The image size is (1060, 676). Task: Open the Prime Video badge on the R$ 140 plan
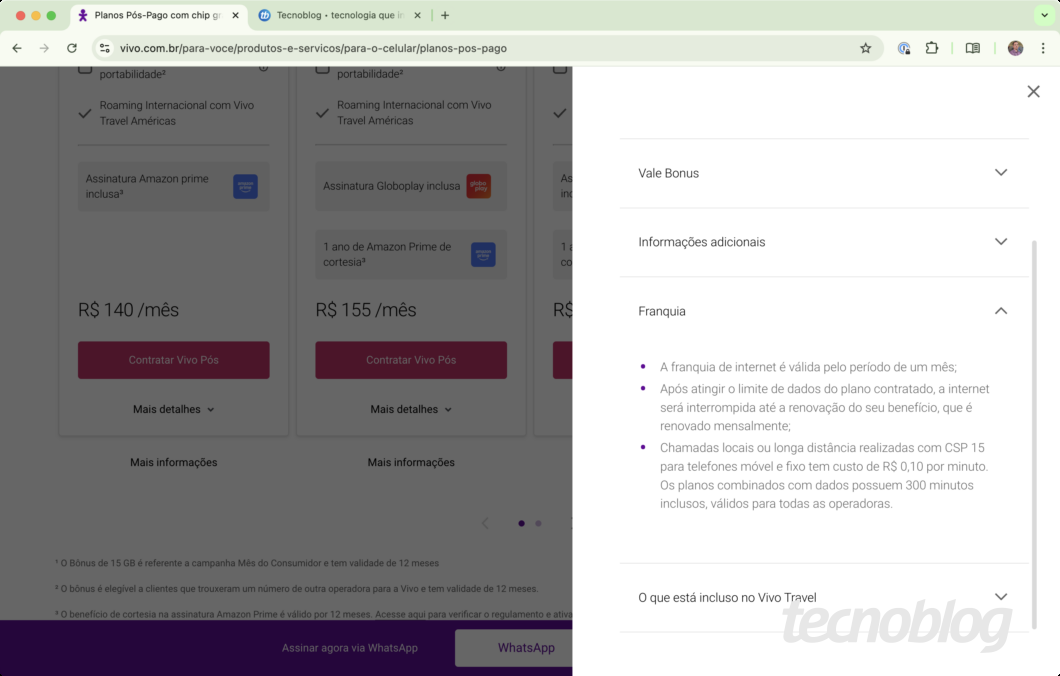245,186
